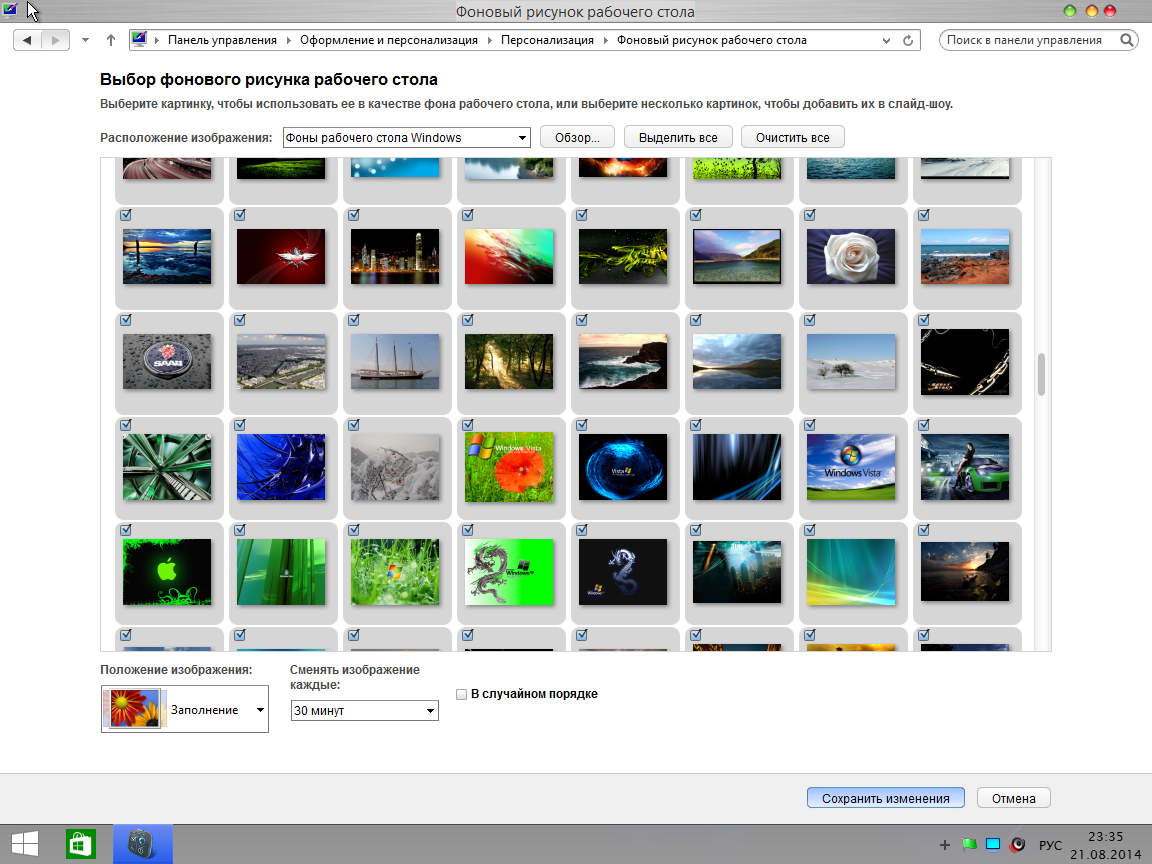Expand the address bar history dropdown
The image size is (1152, 864).
click(x=886, y=40)
